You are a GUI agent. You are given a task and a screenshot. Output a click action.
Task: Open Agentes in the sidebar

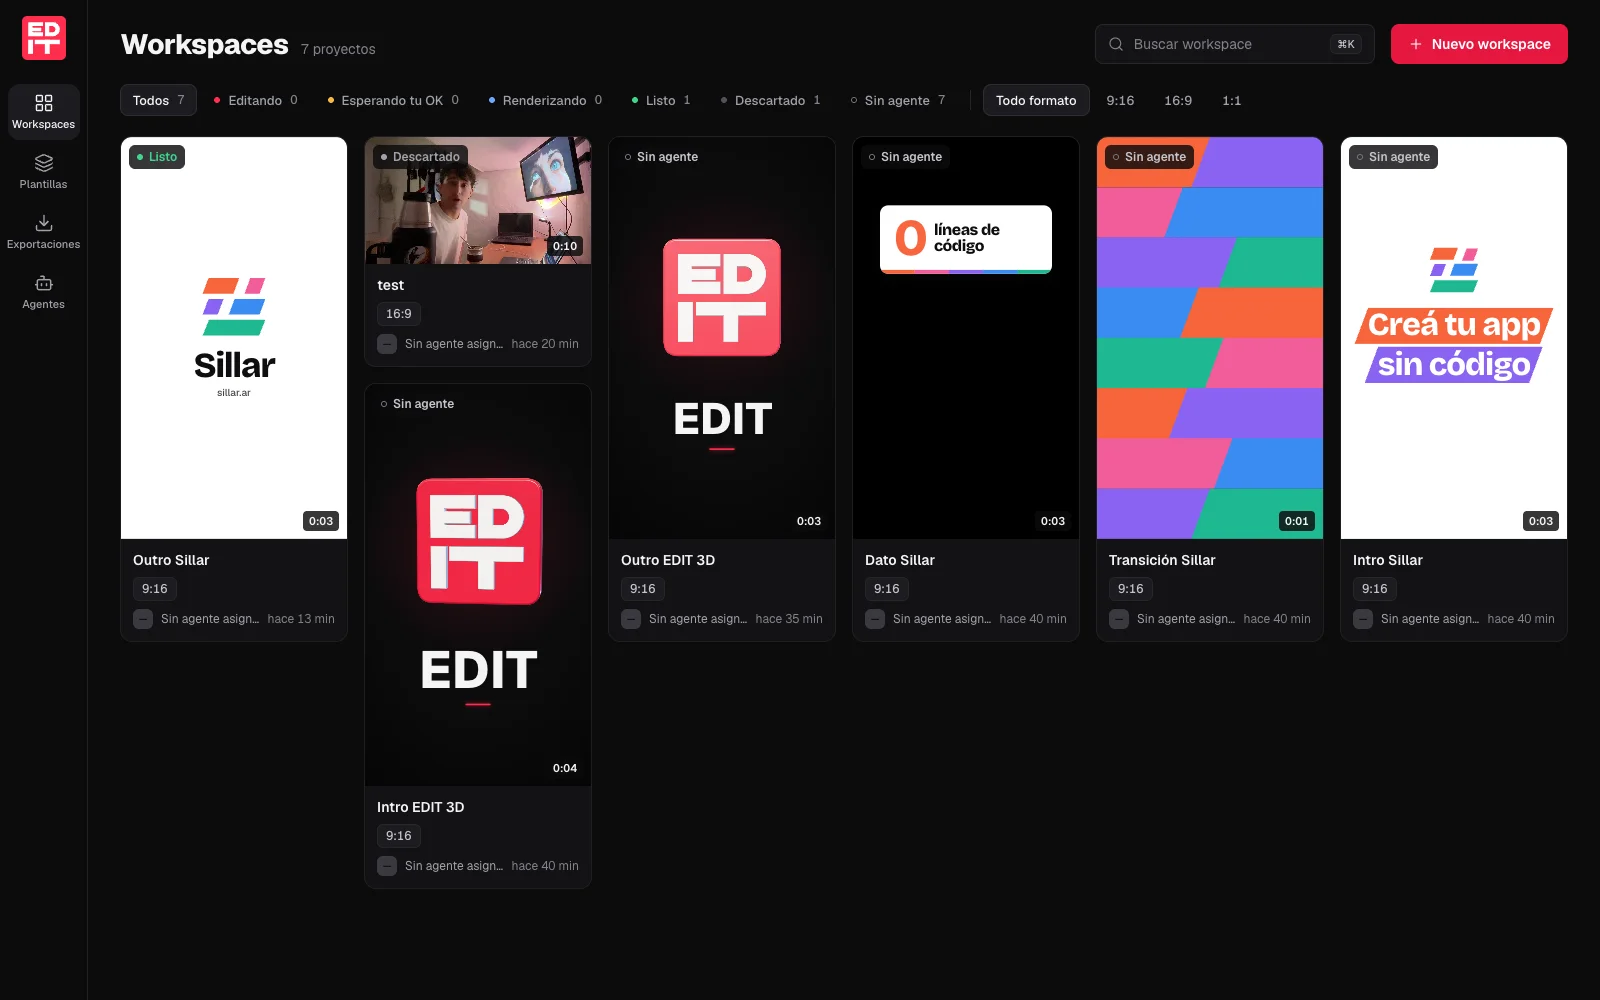pyautogui.click(x=44, y=292)
